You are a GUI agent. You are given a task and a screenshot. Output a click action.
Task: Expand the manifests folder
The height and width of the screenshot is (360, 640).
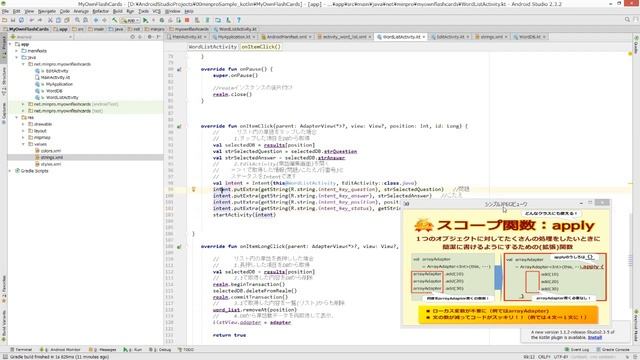click(x=17, y=51)
